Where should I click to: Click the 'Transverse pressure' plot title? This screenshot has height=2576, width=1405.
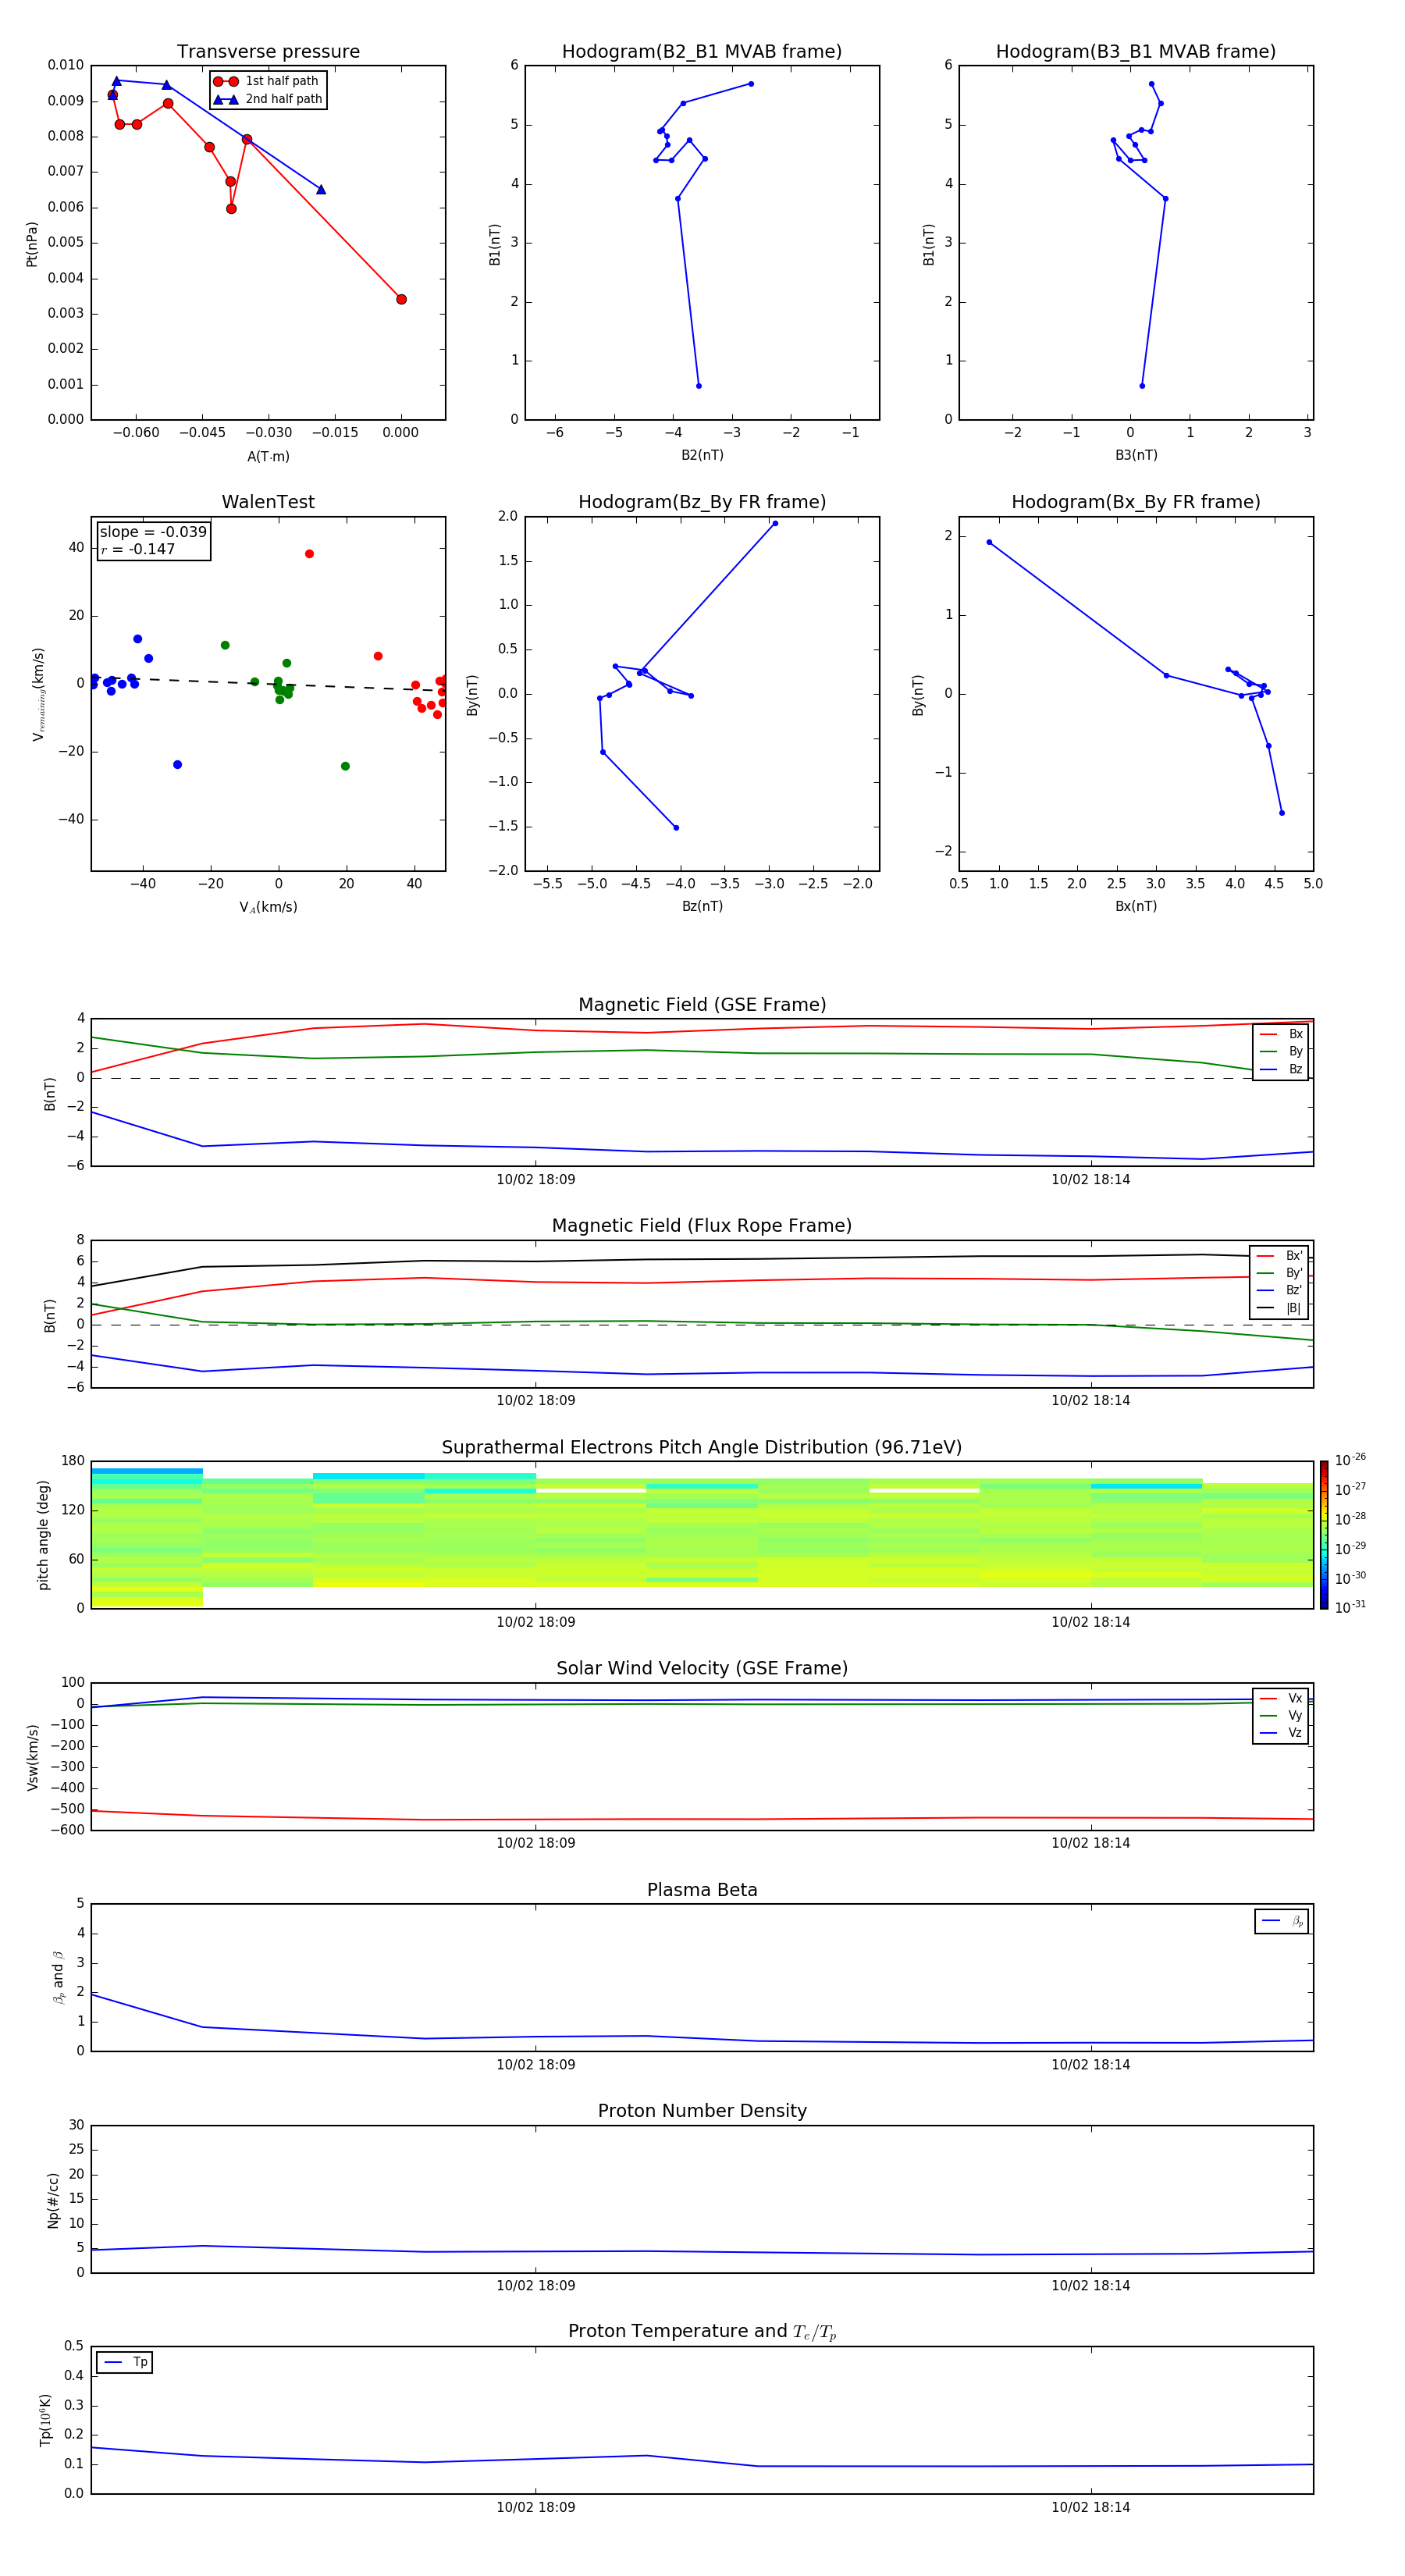tap(268, 51)
